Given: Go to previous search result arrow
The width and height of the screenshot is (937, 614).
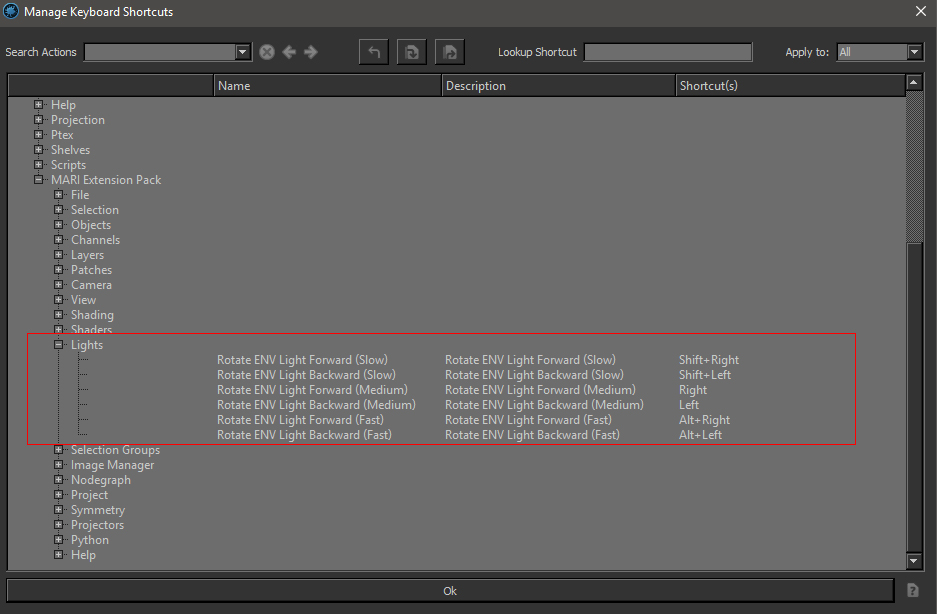Looking at the screenshot, I should 289,52.
